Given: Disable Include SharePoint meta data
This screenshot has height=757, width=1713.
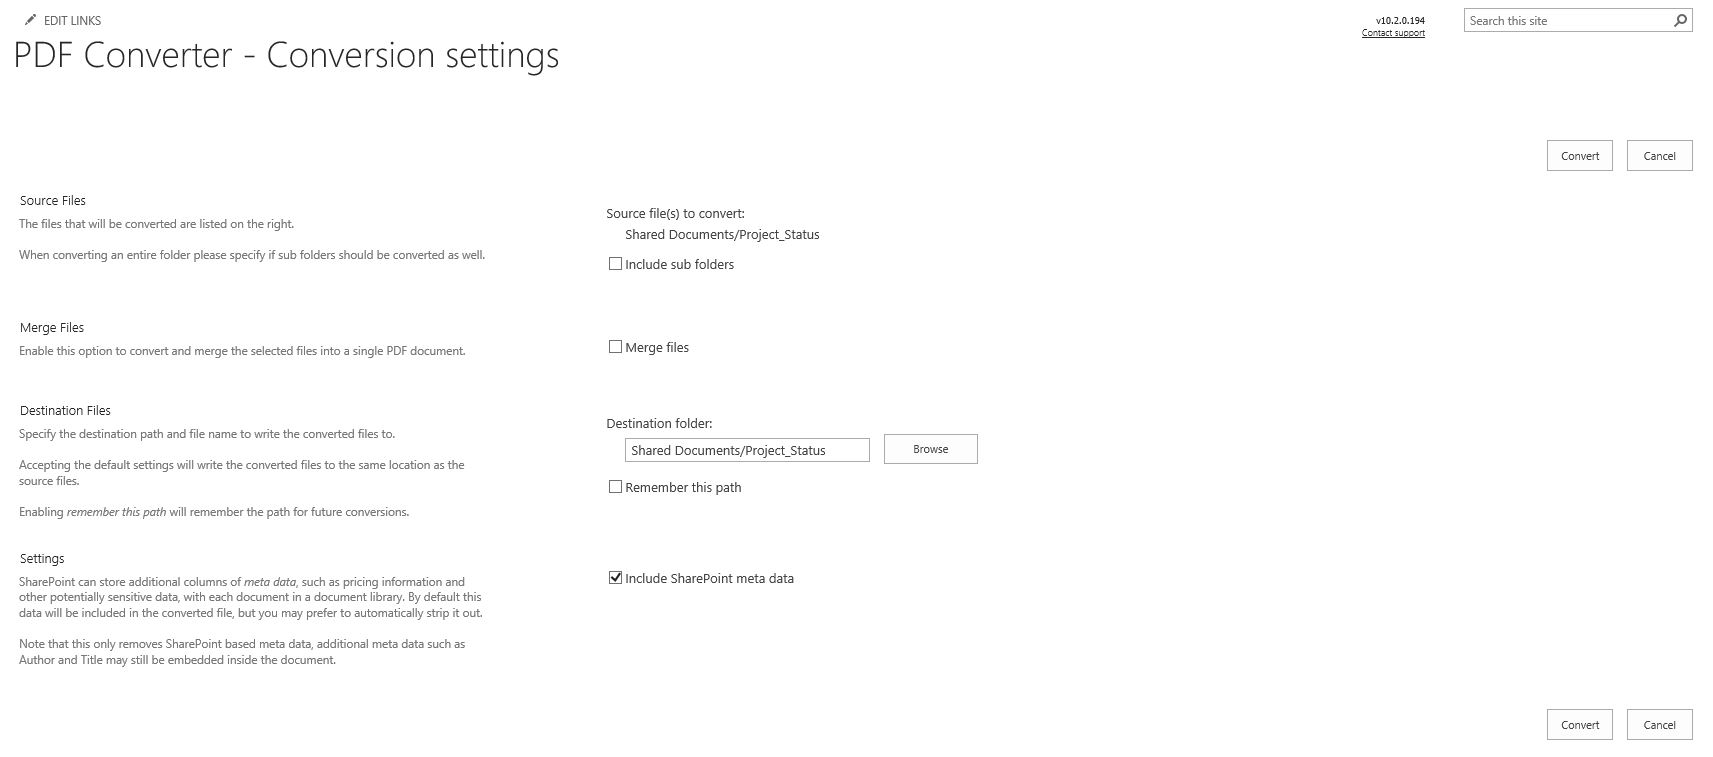Looking at the screenshot, I should click(x=614, y=577).
